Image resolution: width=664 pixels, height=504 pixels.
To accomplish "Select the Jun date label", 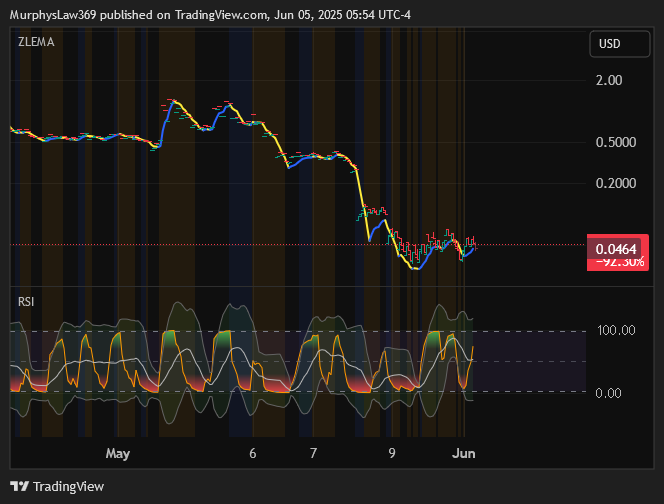I will tap(464, 454).
